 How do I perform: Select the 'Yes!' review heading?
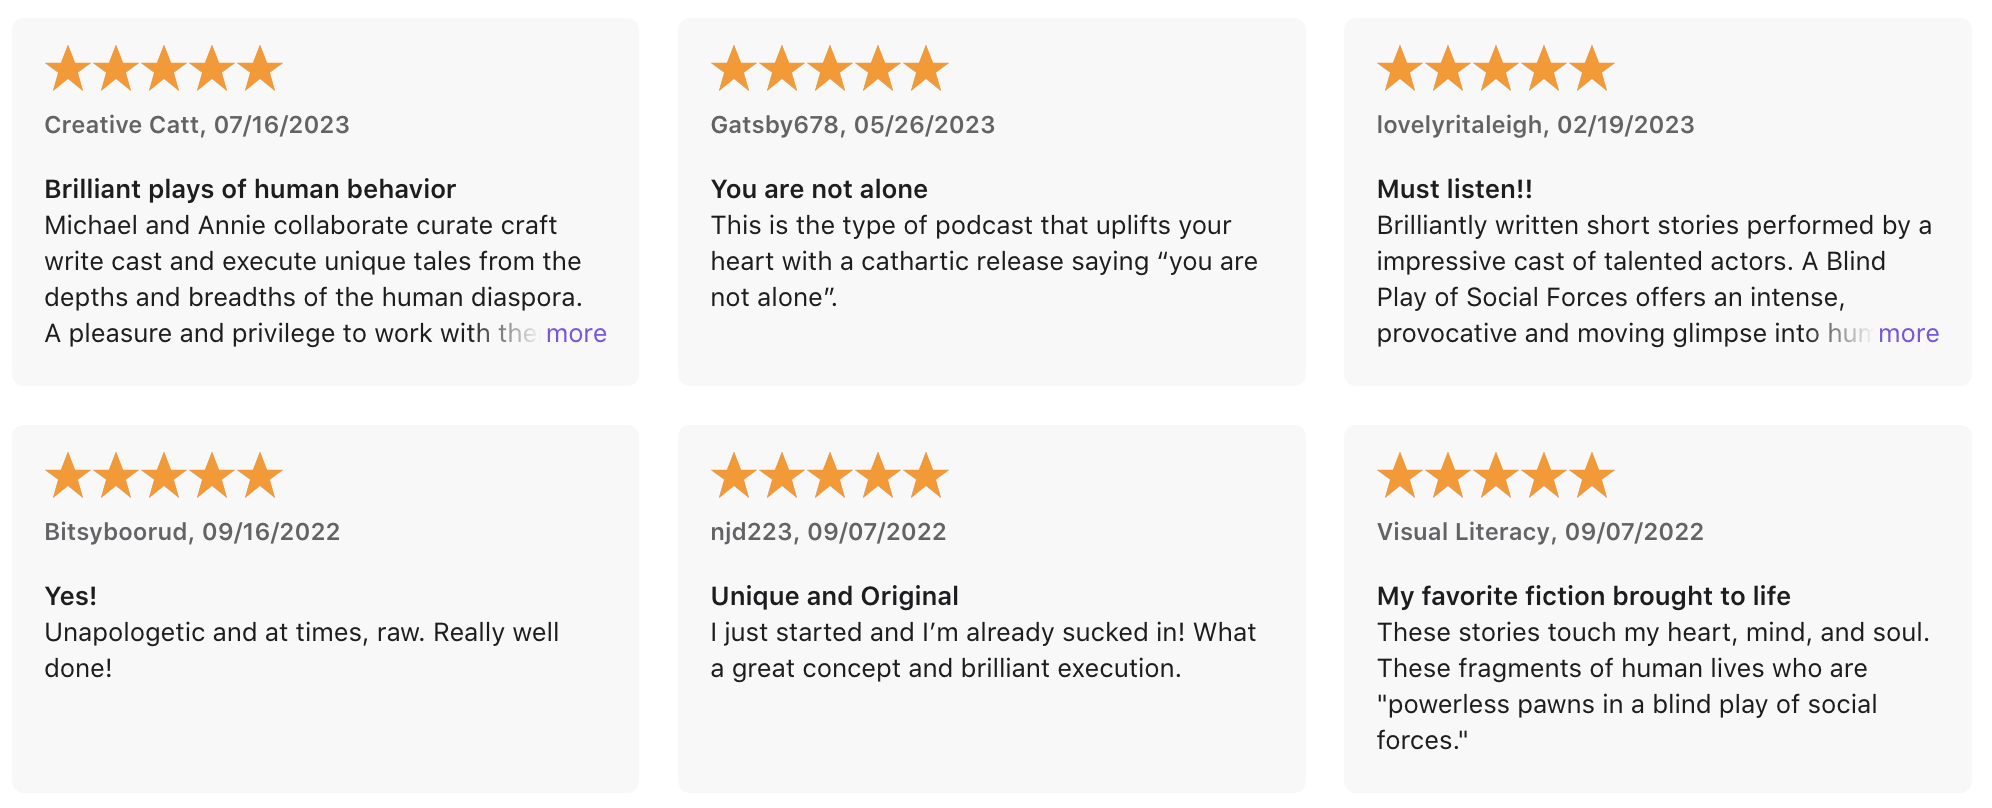[71, 596]
